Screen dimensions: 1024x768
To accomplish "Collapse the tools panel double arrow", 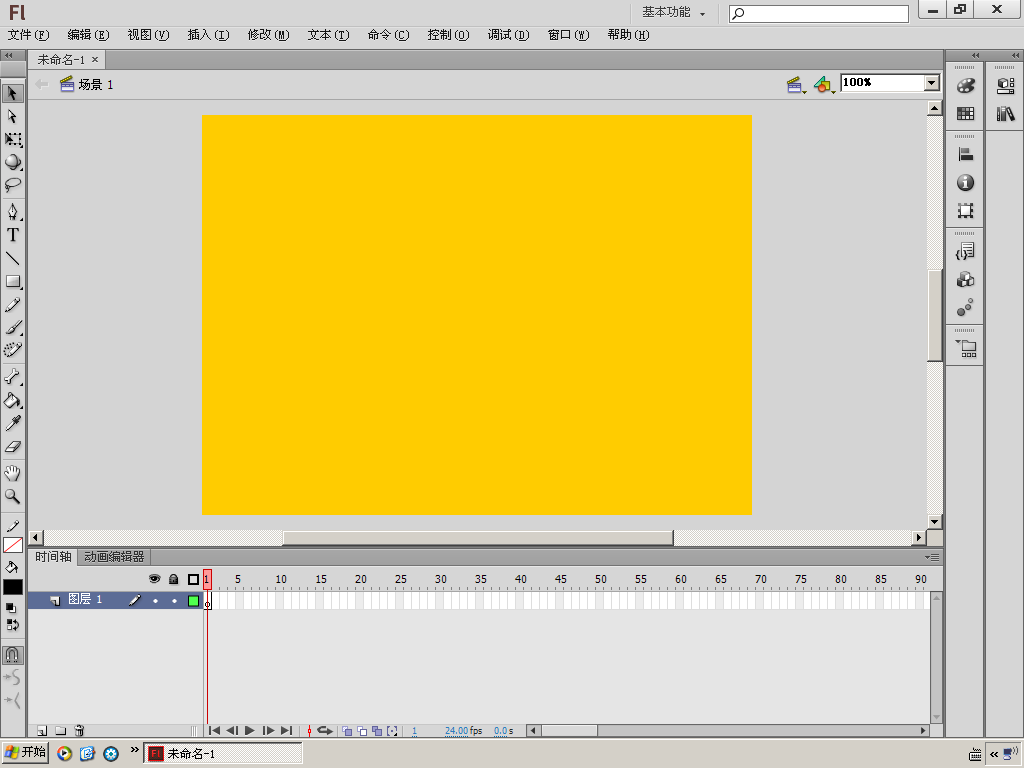I will tap(9, 56).
